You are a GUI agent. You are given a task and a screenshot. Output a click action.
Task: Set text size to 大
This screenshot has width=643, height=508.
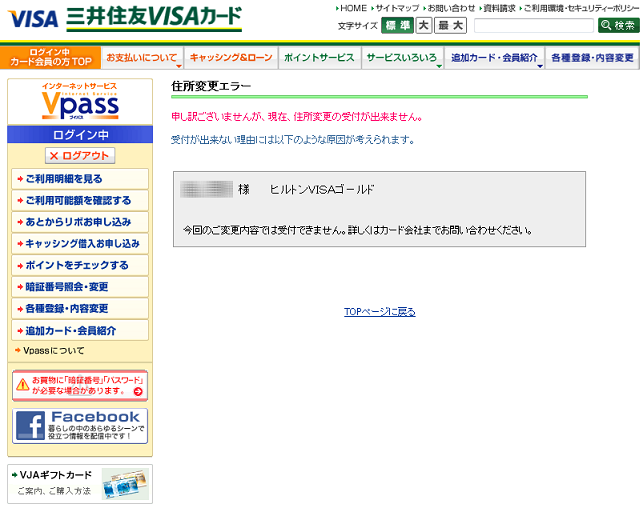tap(424, 25)
